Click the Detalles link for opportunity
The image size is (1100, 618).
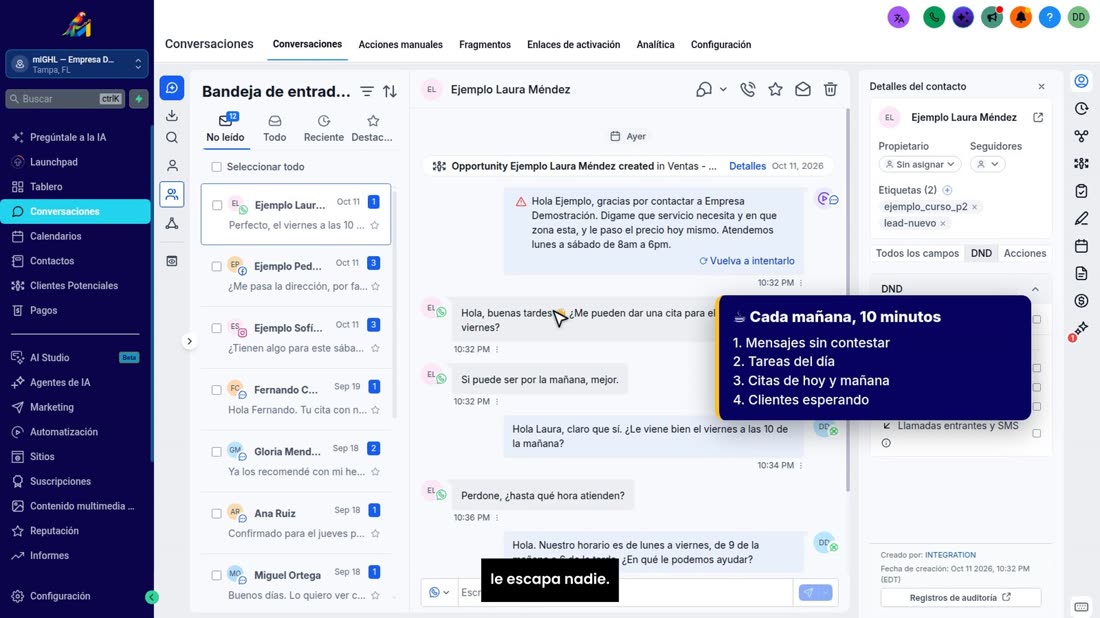pyautogui.click(x=747, y=166)
